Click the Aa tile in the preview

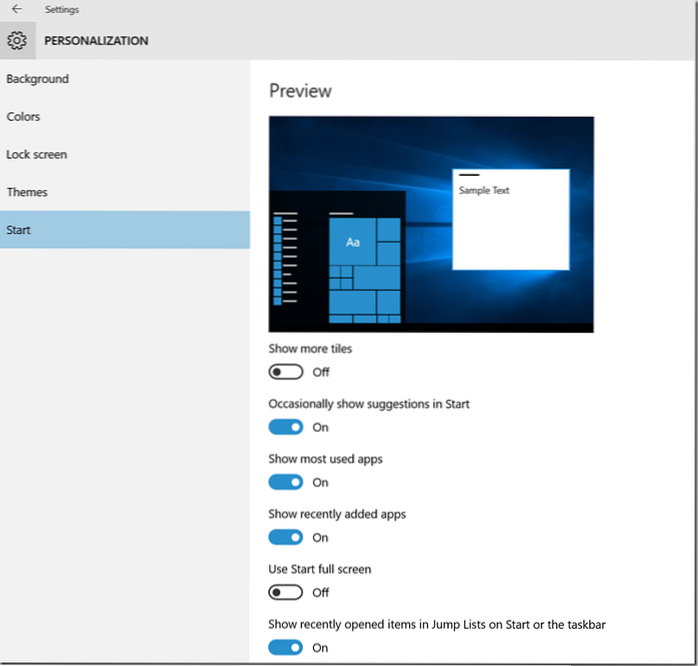pos(352,242)
